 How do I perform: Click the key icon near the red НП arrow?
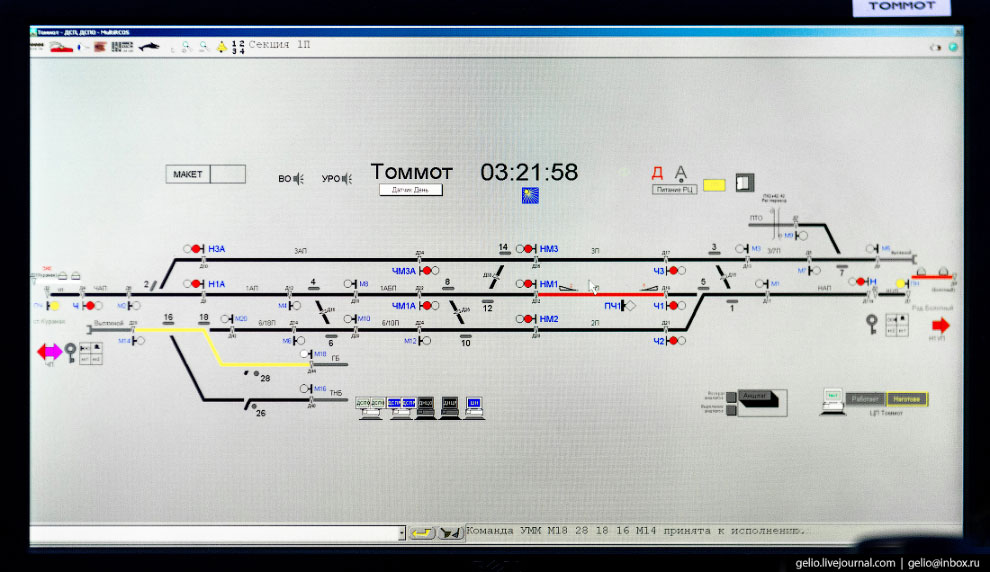pyautogui.click(x=872, y=324)
